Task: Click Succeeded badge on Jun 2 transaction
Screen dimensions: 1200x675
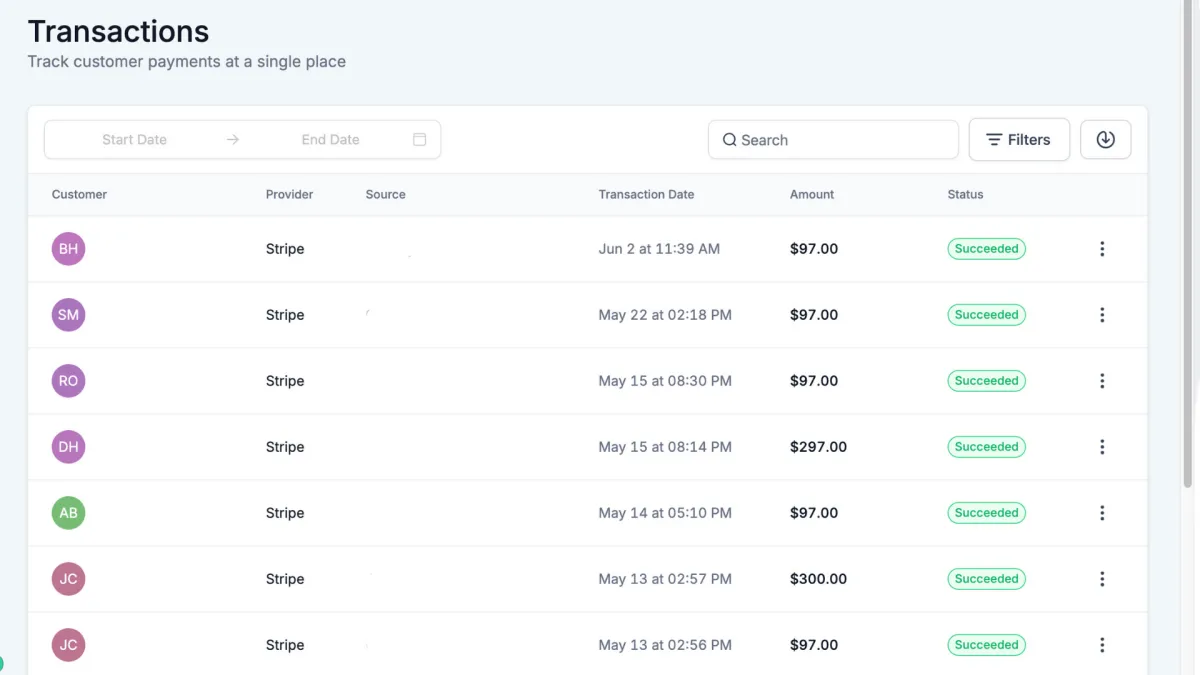Action: coord(986,249)
